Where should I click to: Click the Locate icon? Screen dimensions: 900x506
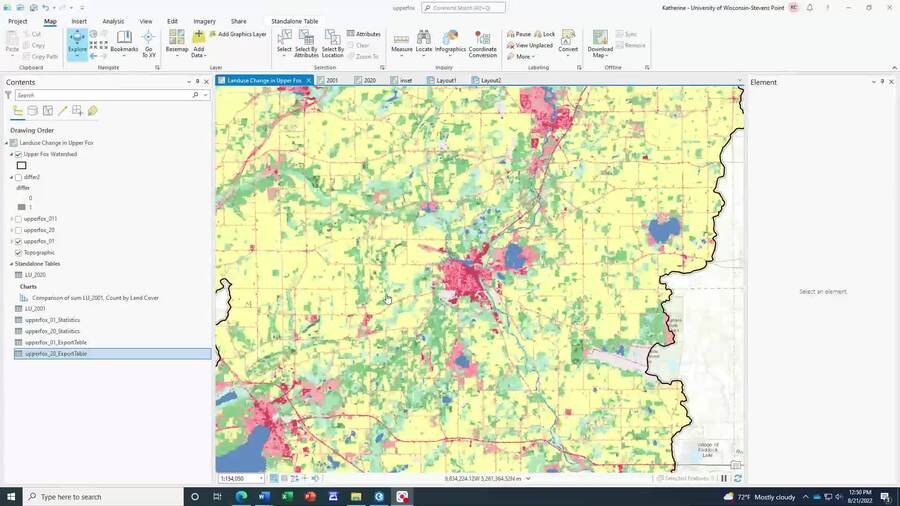(424, 37)
